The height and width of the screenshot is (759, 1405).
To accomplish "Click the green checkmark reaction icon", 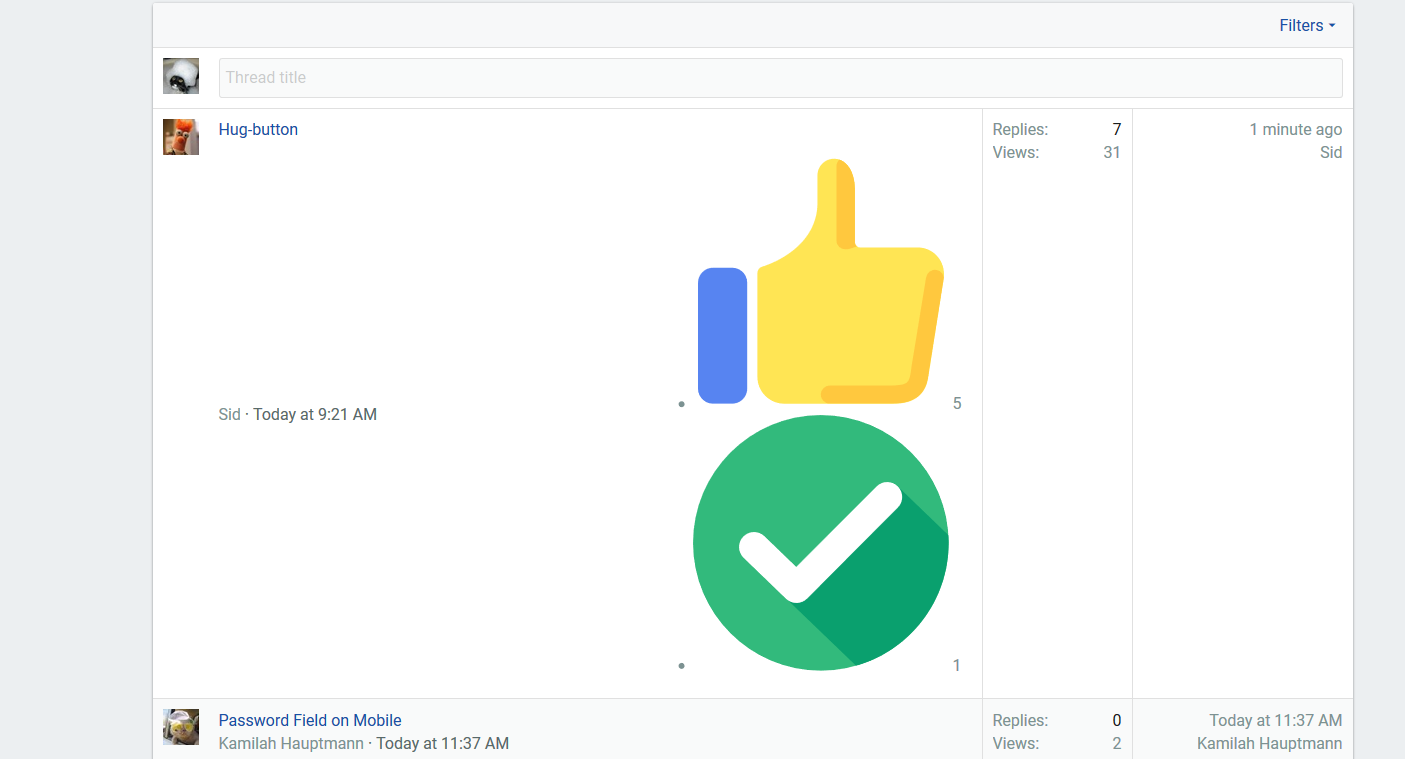I will tap(821, 543).
